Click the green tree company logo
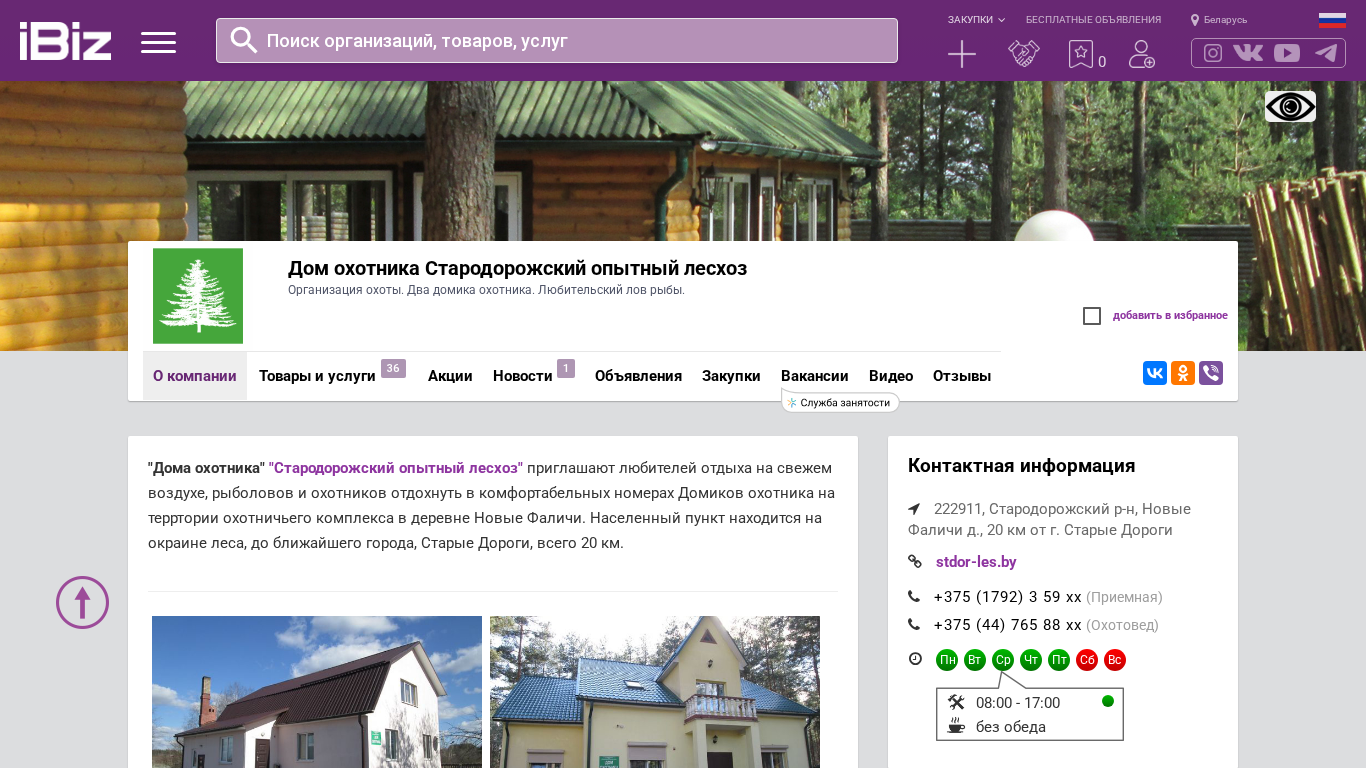 (x=198, y=296)
